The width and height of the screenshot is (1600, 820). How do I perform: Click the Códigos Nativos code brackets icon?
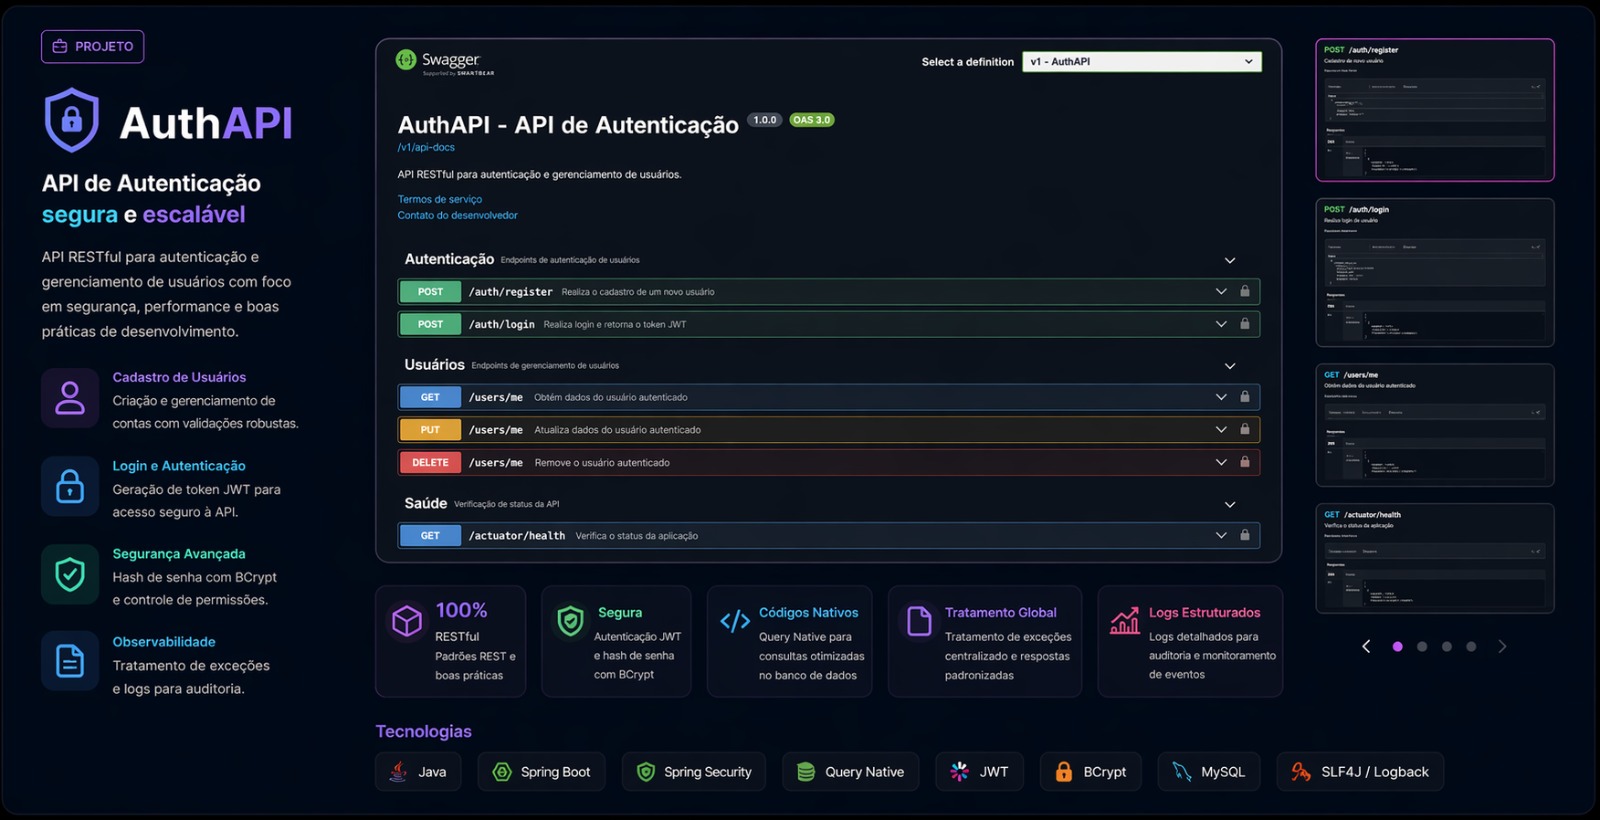tap(735, 621)
